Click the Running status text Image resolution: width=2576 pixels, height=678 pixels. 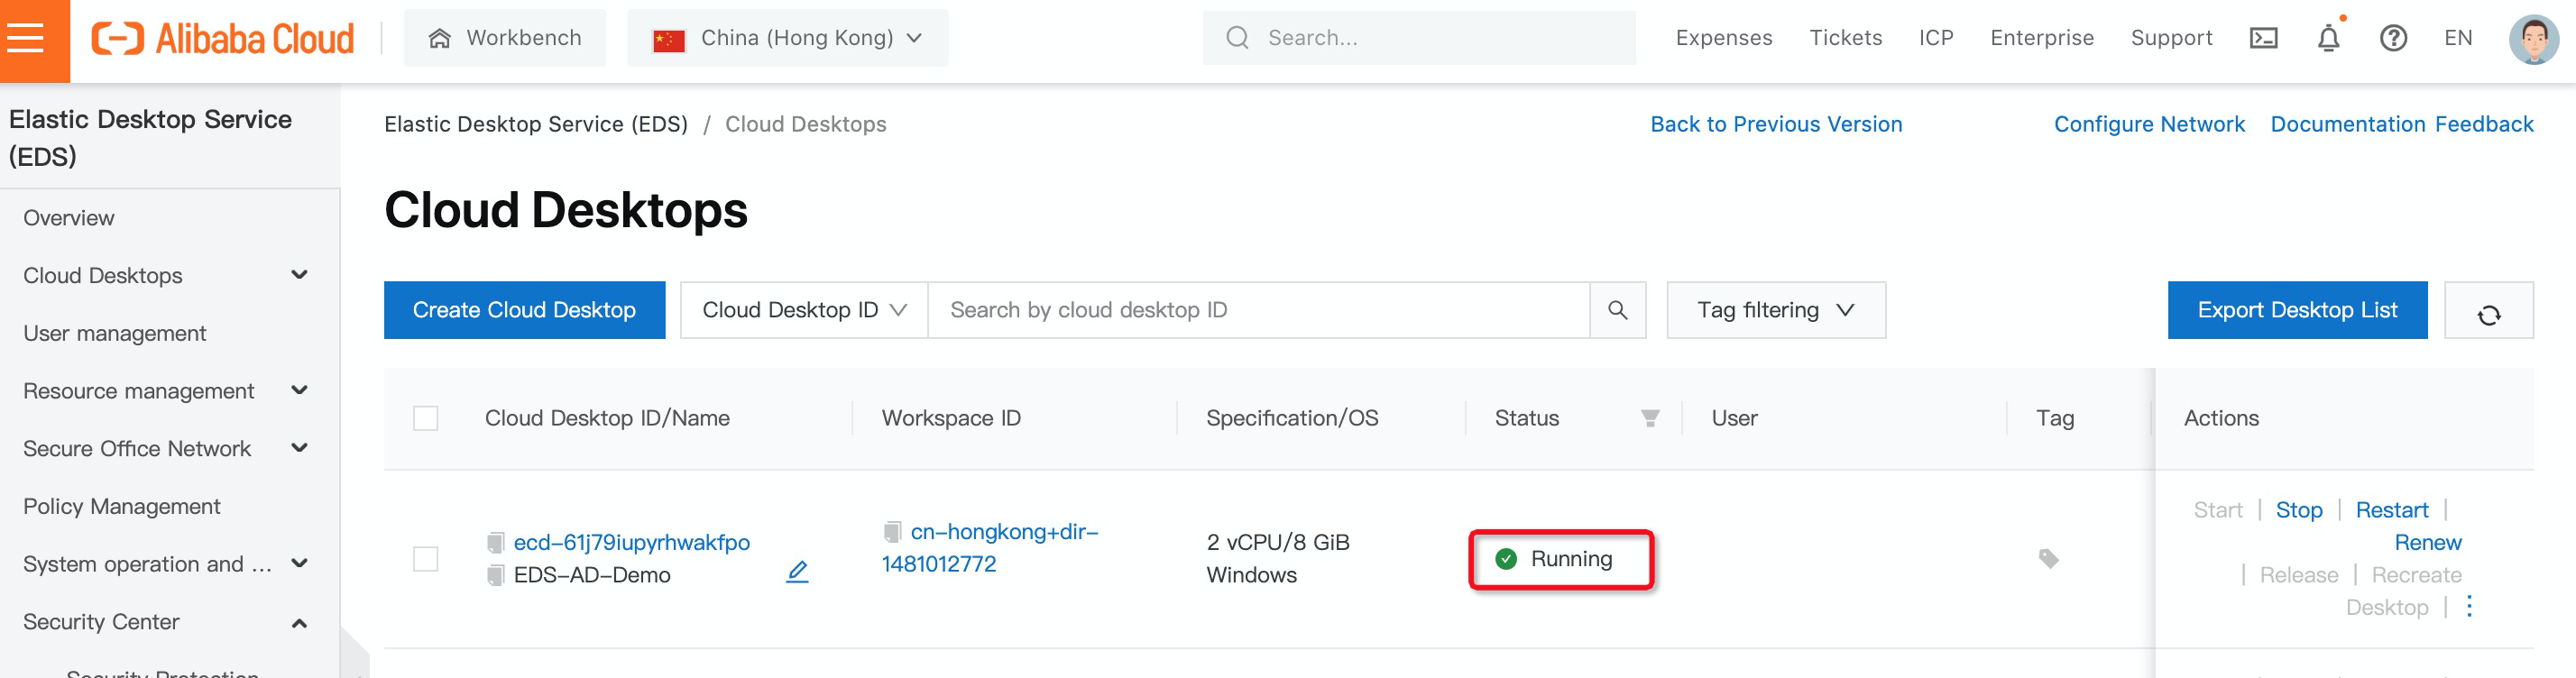tap(1571, 558)
